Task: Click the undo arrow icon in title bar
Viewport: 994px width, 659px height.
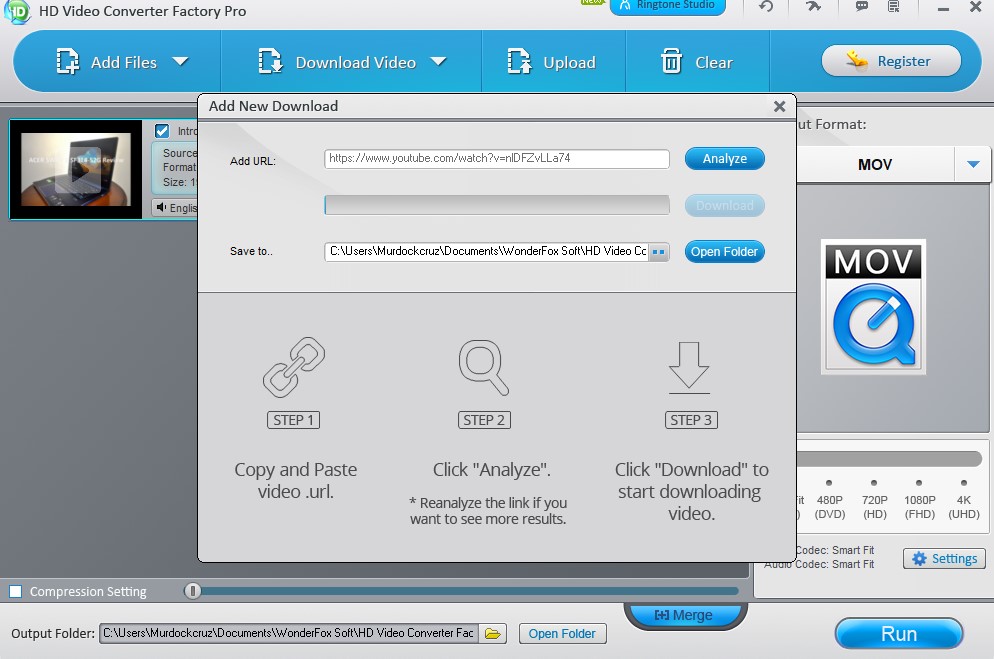Action: point(766,6)
